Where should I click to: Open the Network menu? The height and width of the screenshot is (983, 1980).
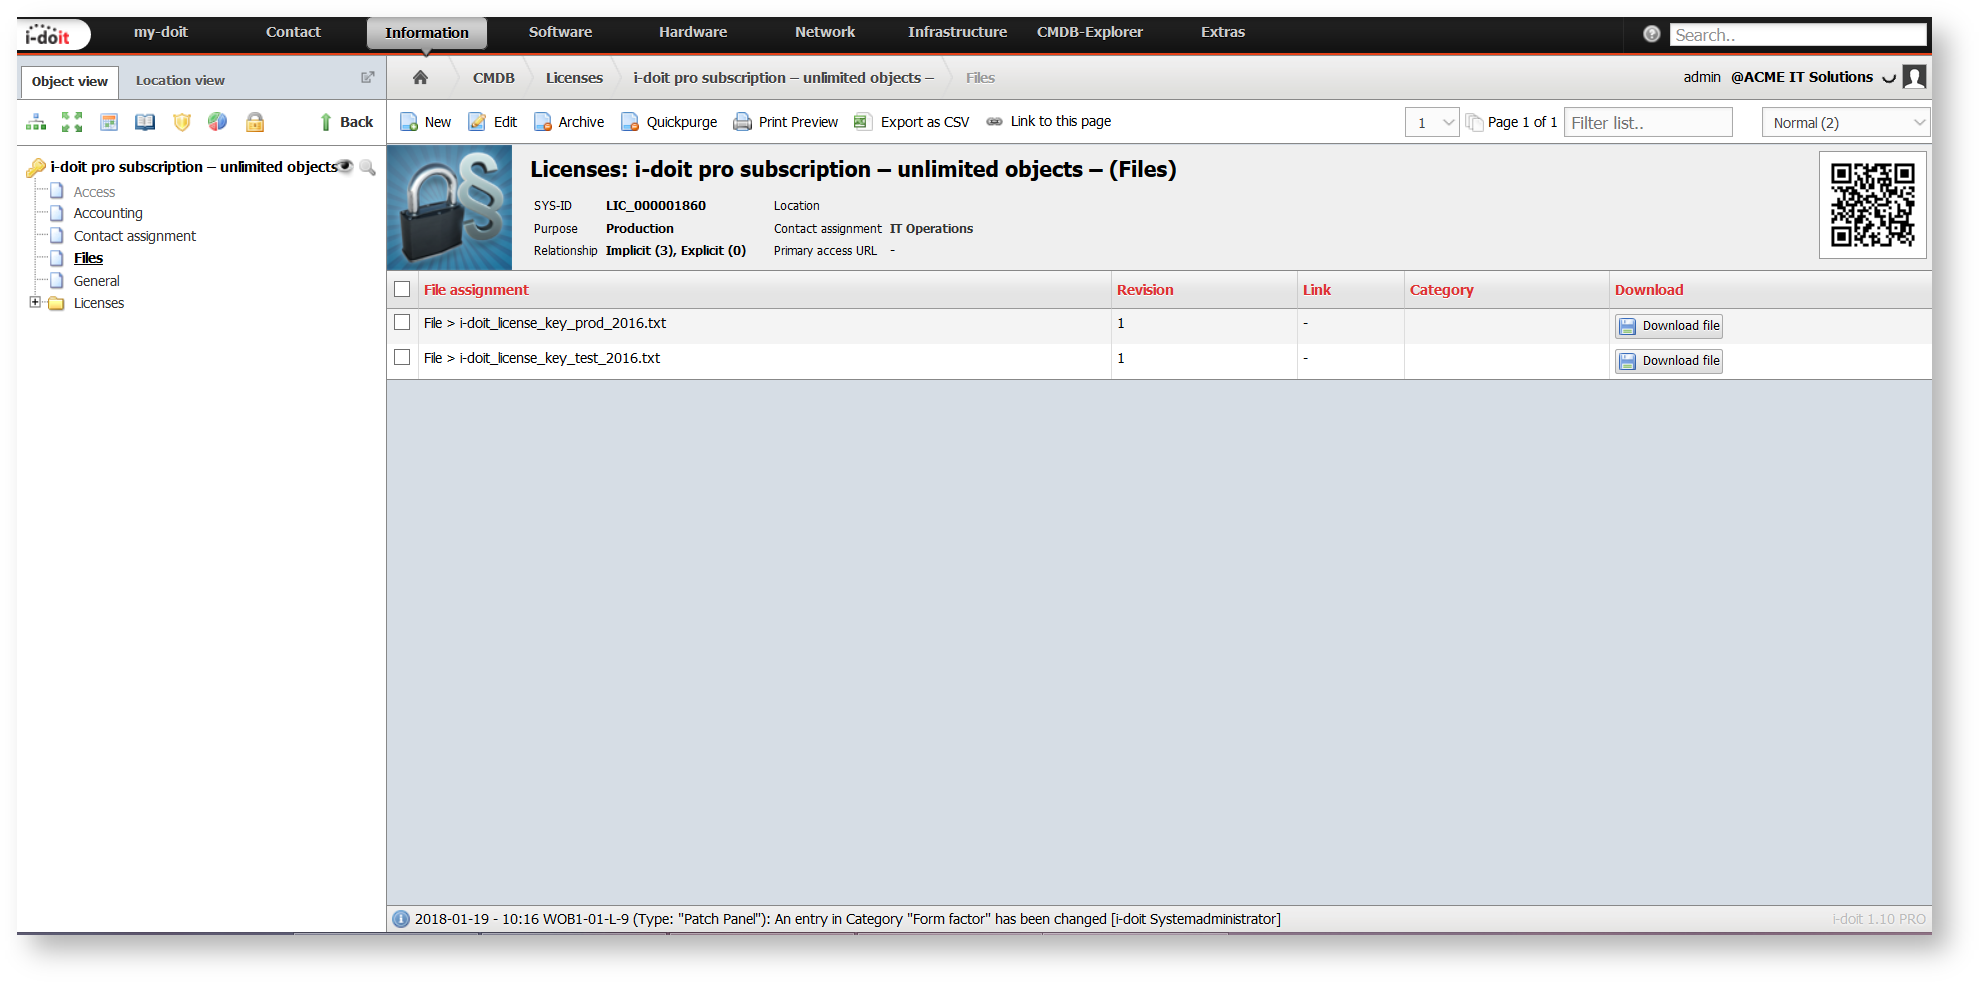[825, 32]
